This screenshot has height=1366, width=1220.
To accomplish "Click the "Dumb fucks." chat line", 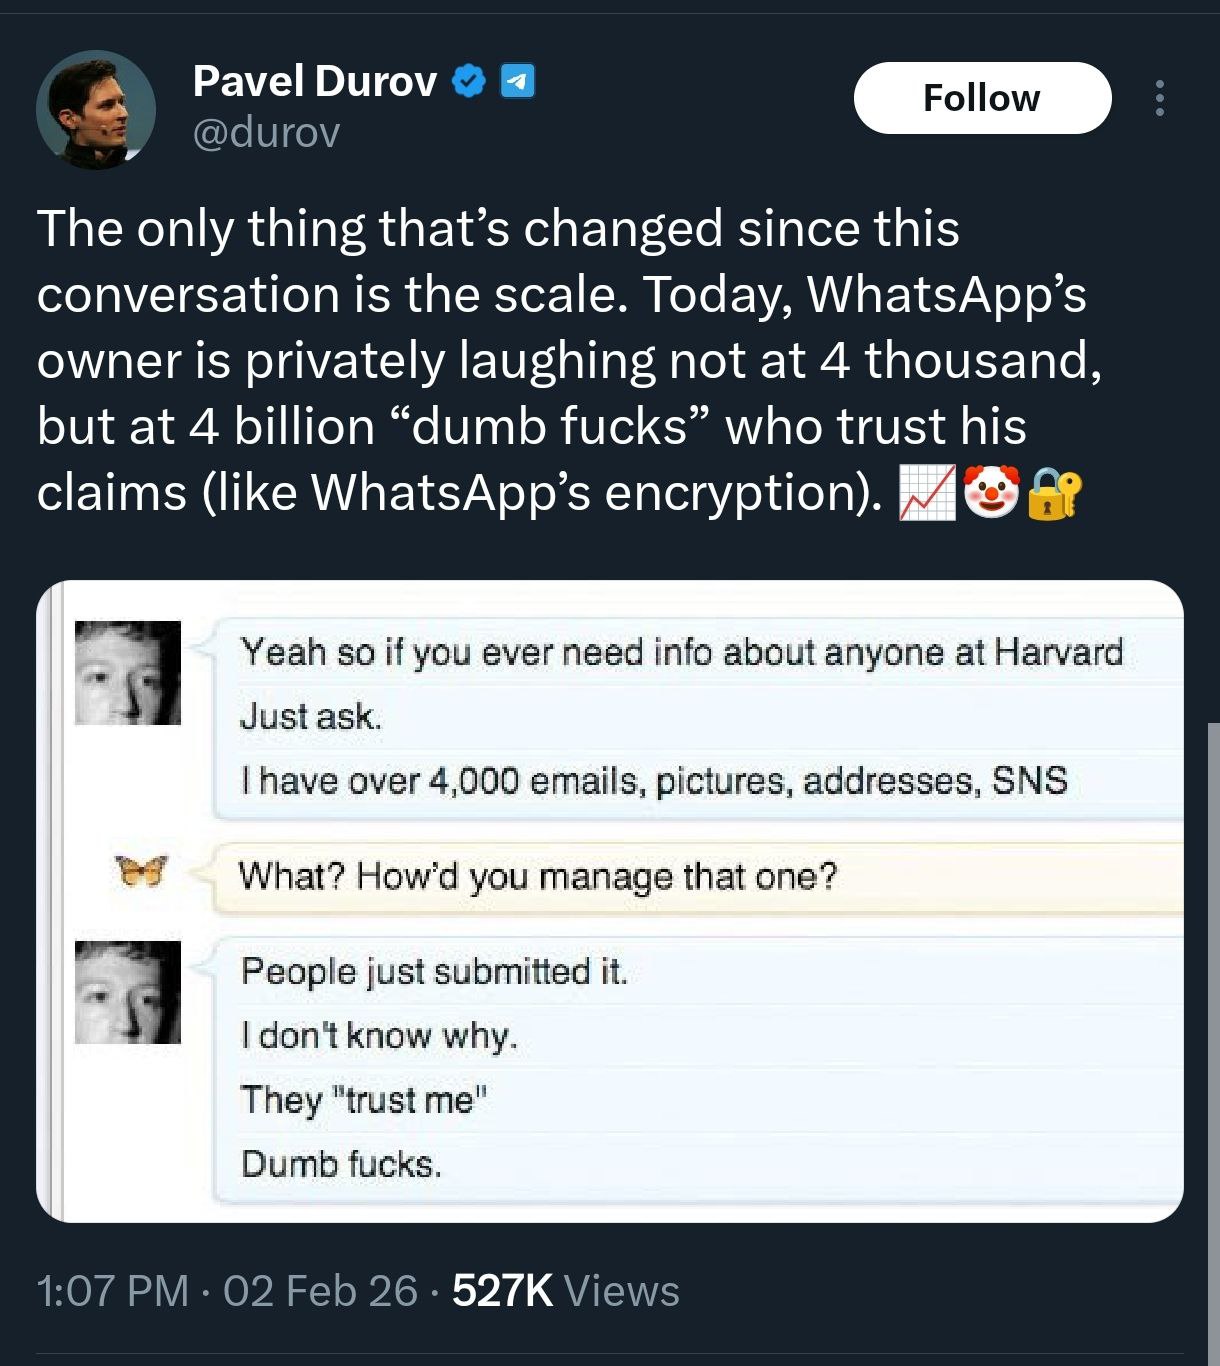I will 341,1164.
